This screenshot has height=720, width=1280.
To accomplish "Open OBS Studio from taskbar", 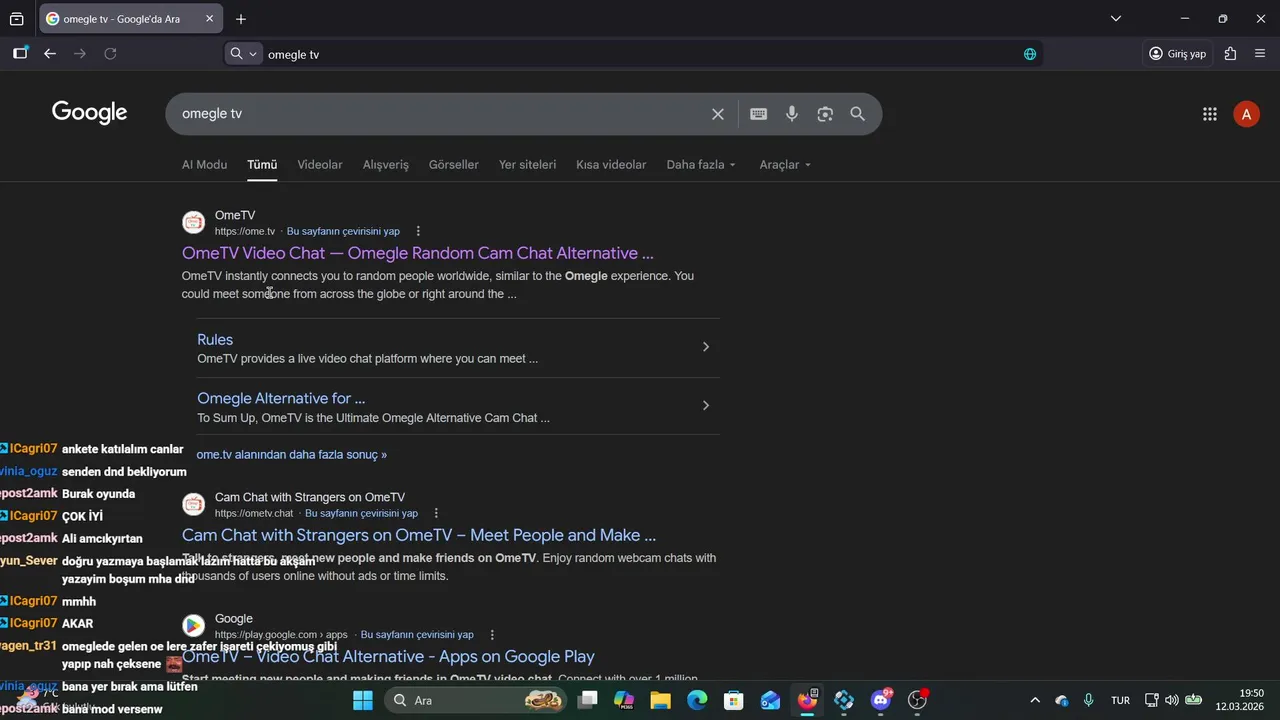I will (x=917, y=700).
